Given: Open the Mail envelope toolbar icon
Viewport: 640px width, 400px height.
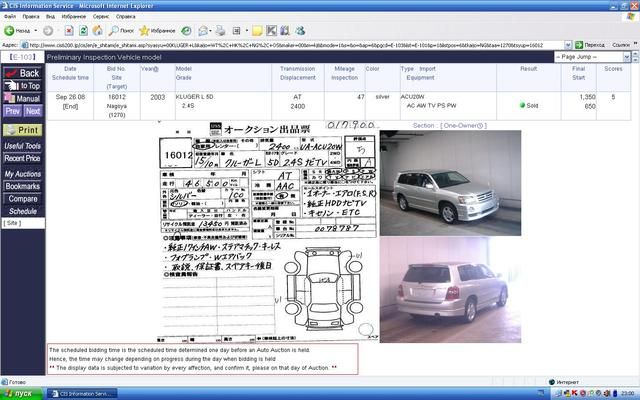Looking at the screenshot, I should click(x=203, y=31).
